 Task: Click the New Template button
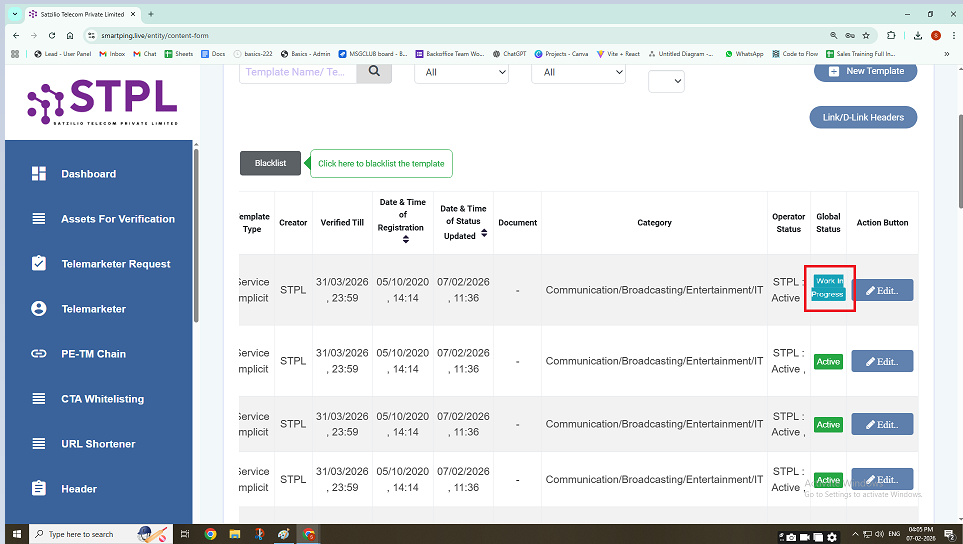[865, 71]
